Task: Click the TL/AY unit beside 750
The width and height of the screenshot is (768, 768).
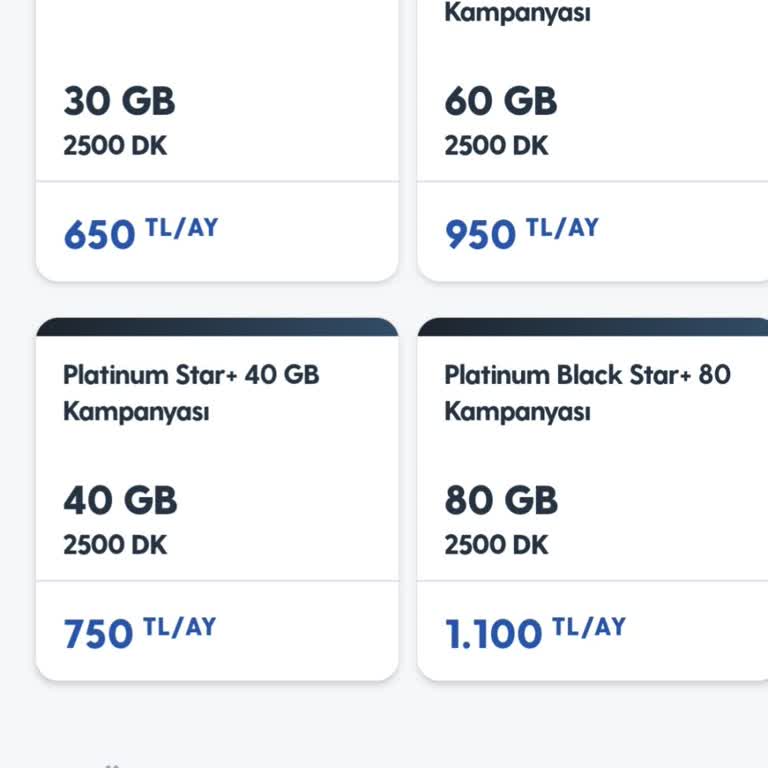Action: 180,627
